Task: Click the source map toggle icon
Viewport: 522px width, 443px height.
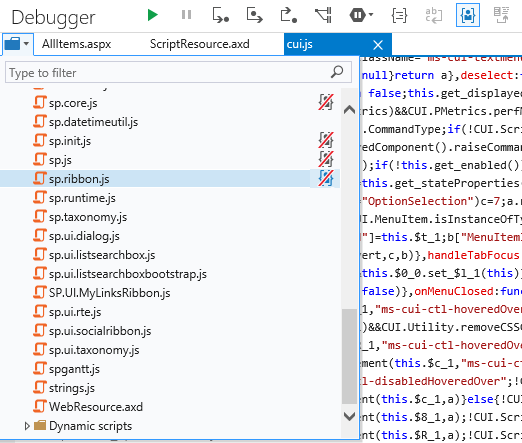Action: (501, 15)
